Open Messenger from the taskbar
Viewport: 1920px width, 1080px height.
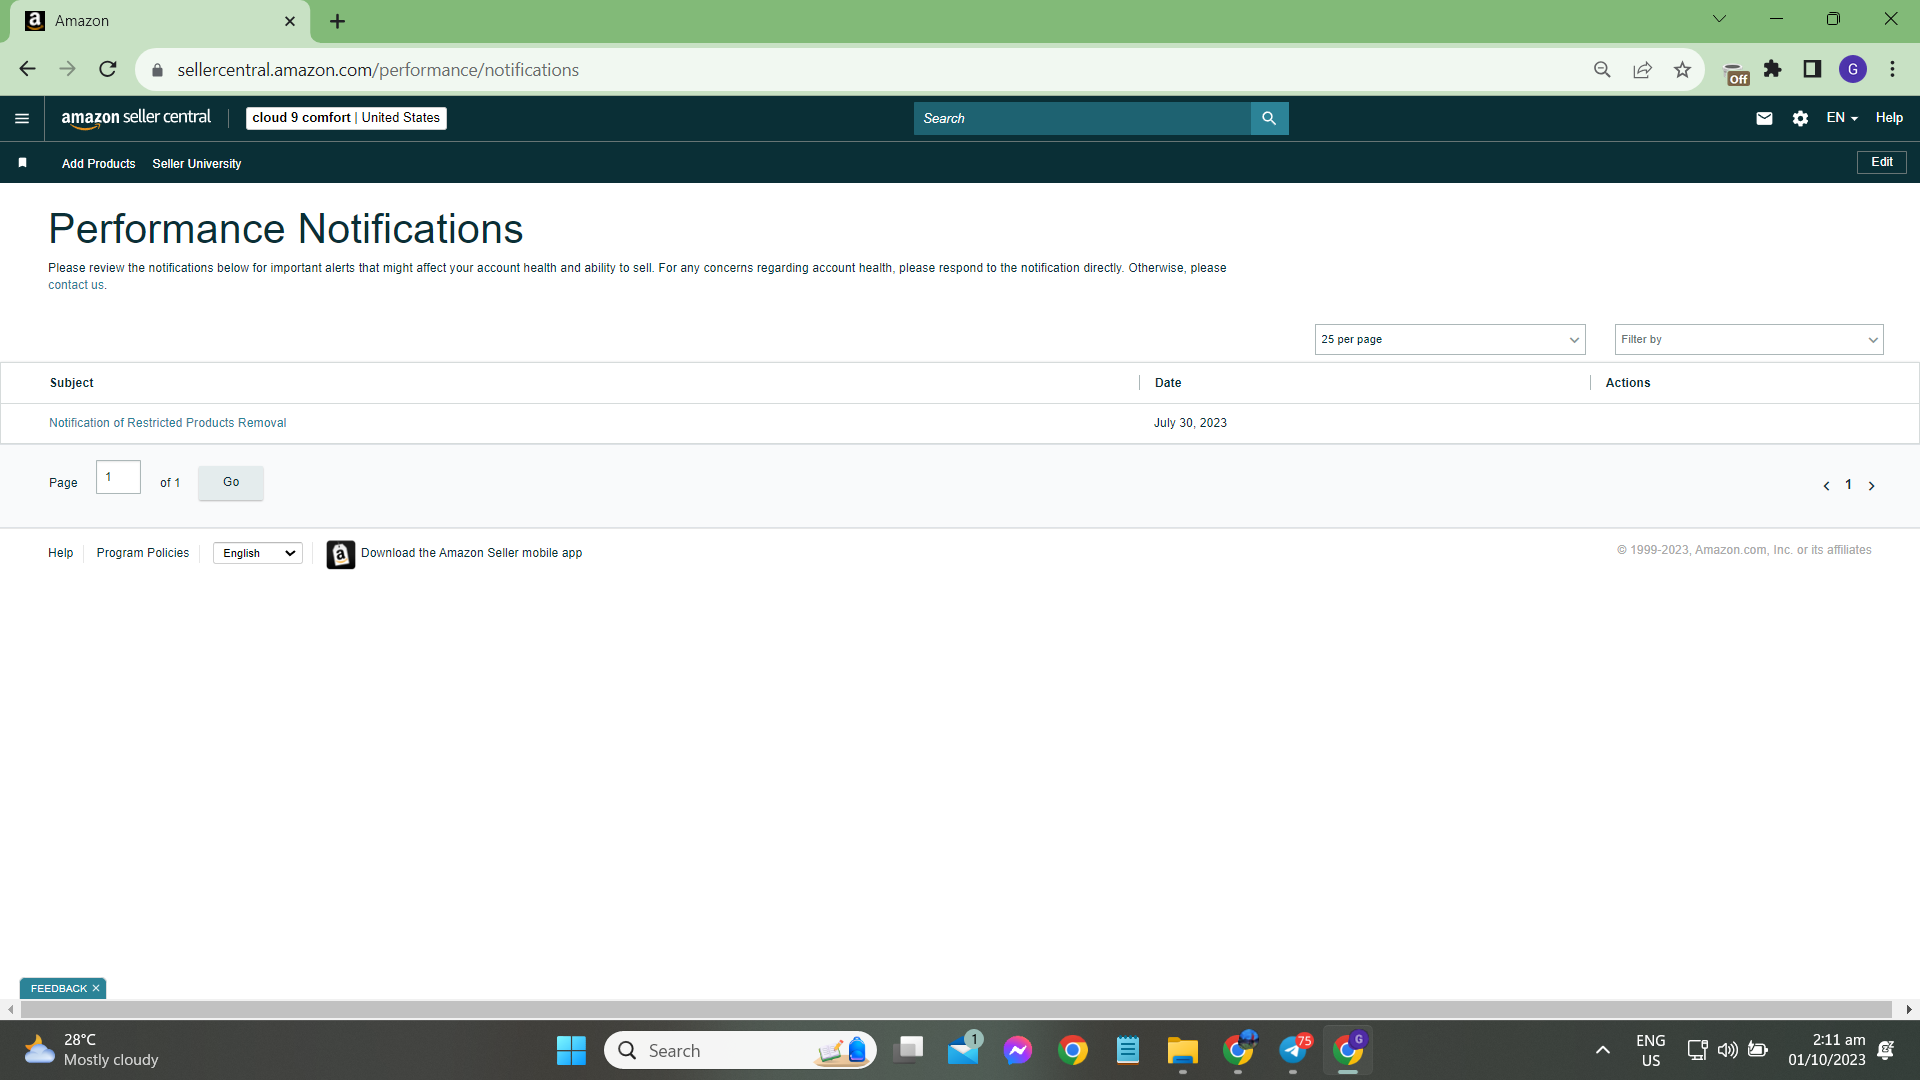pyautogui.click(x=1018, y=1050)
